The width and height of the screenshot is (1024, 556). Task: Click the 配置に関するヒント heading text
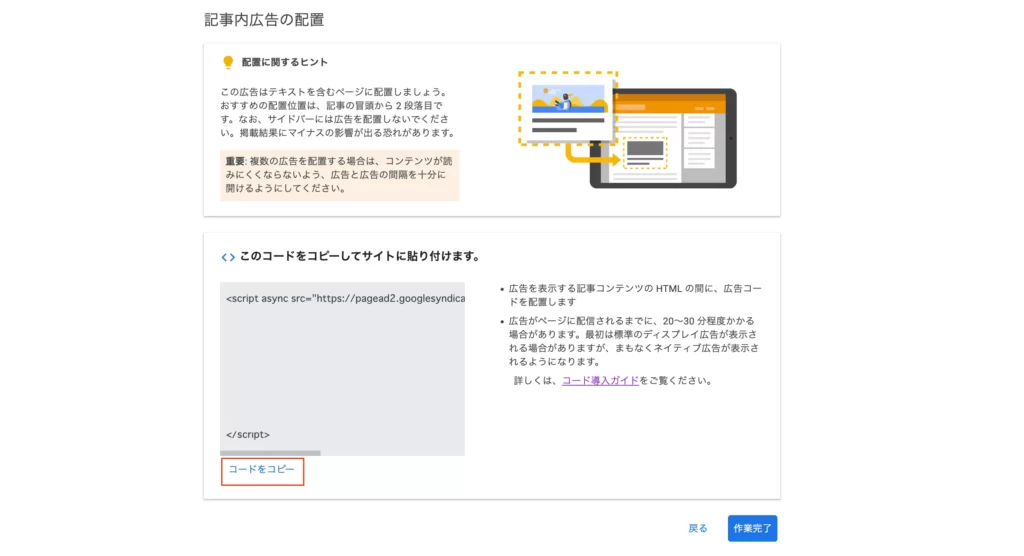click(285, 62)
